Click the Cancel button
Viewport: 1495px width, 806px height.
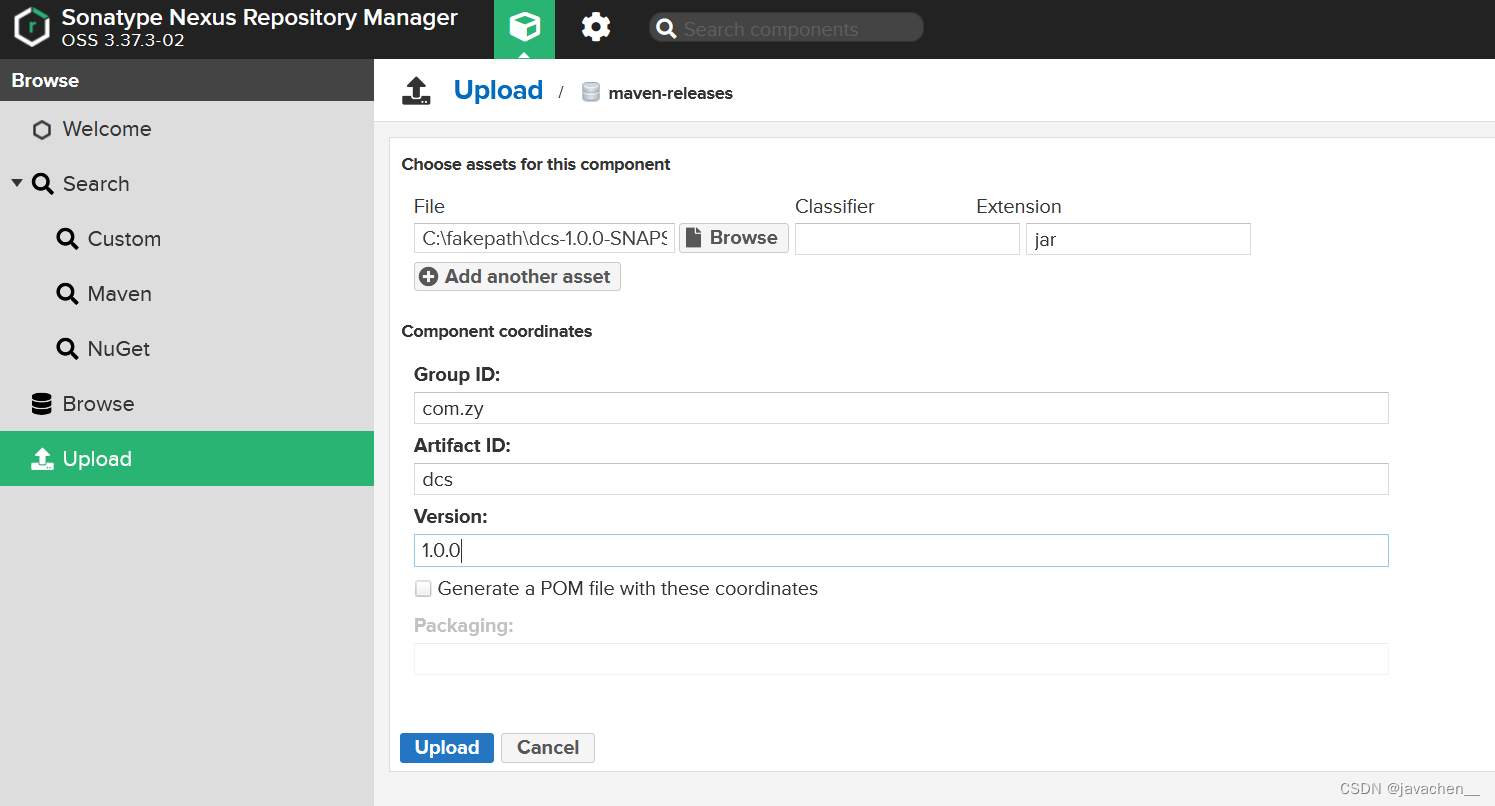point(548,748)
